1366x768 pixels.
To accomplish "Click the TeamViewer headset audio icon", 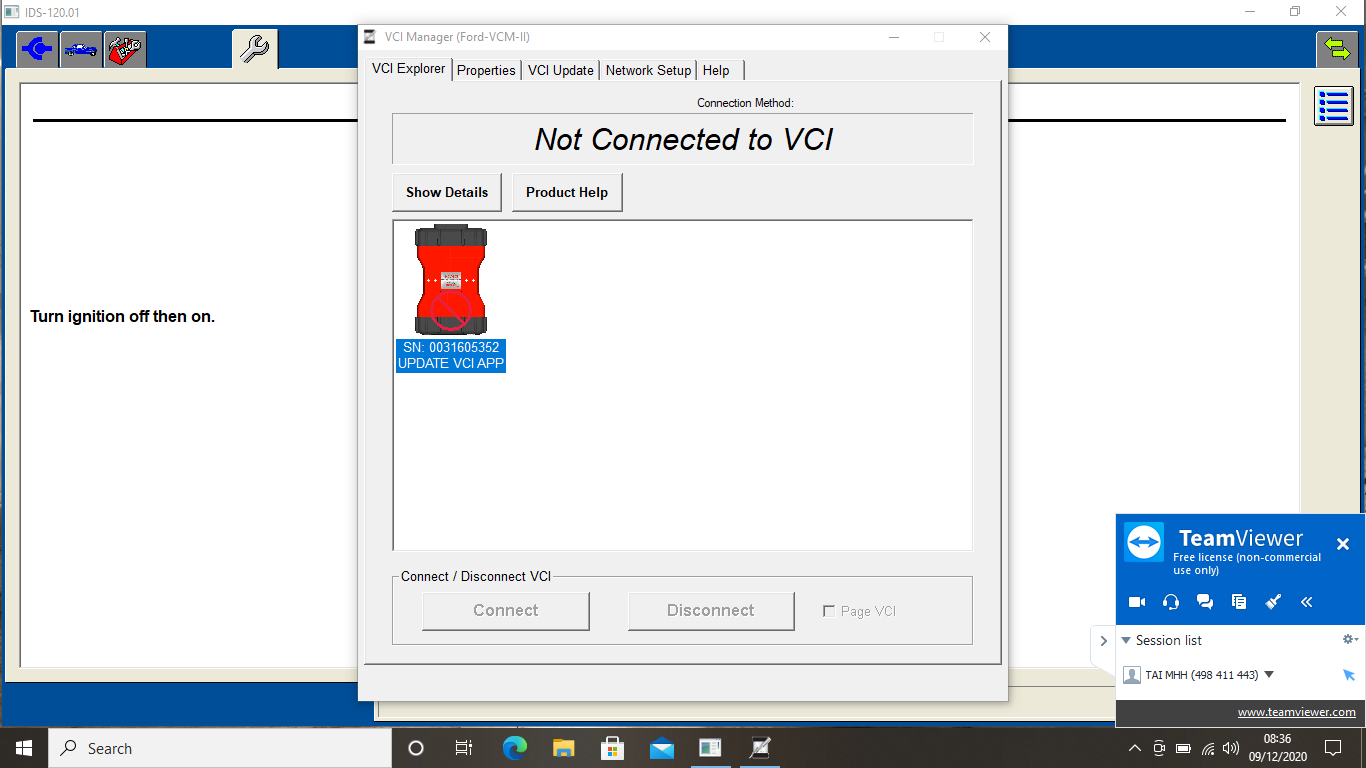I will pos(1171,602).
